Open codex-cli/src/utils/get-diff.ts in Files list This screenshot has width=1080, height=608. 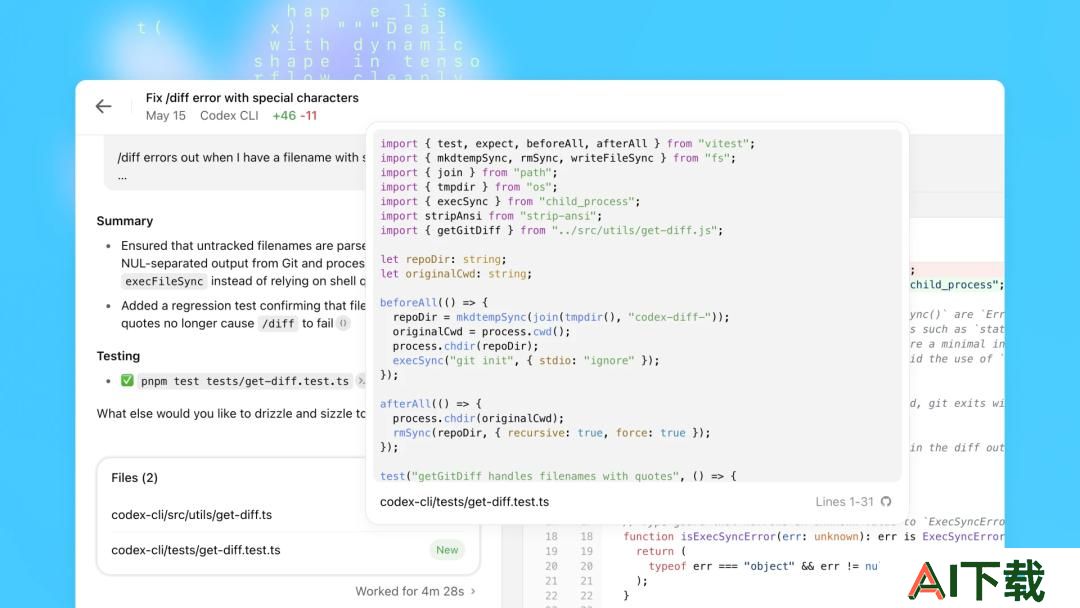tap(191, 514)
